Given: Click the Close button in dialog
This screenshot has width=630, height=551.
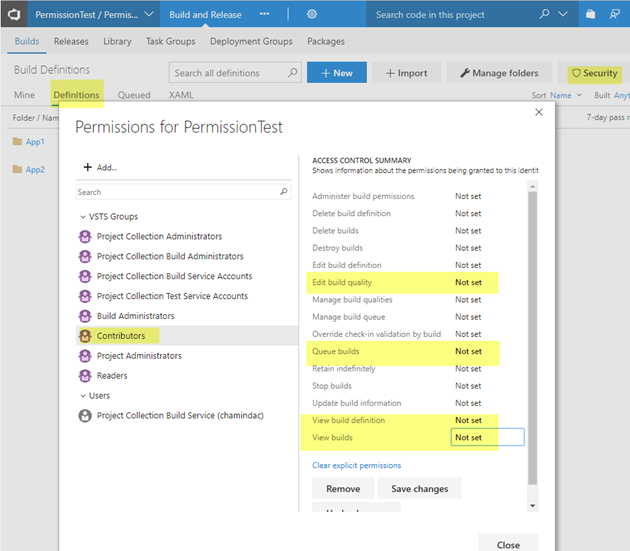Looking at the screenshot, I should click(508, 544).
